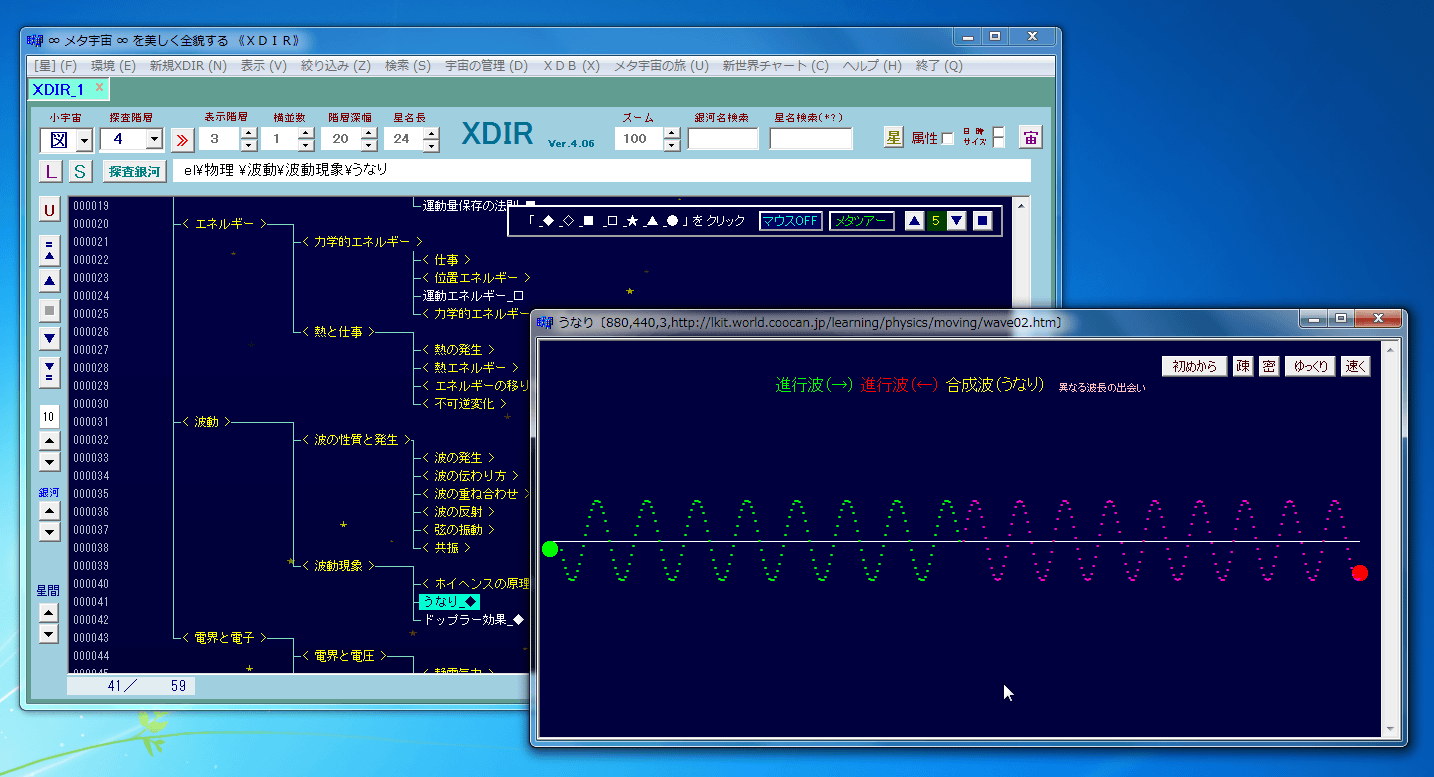Toggle the マウスOFF button

pyautogui.click(x=791, y=221)
